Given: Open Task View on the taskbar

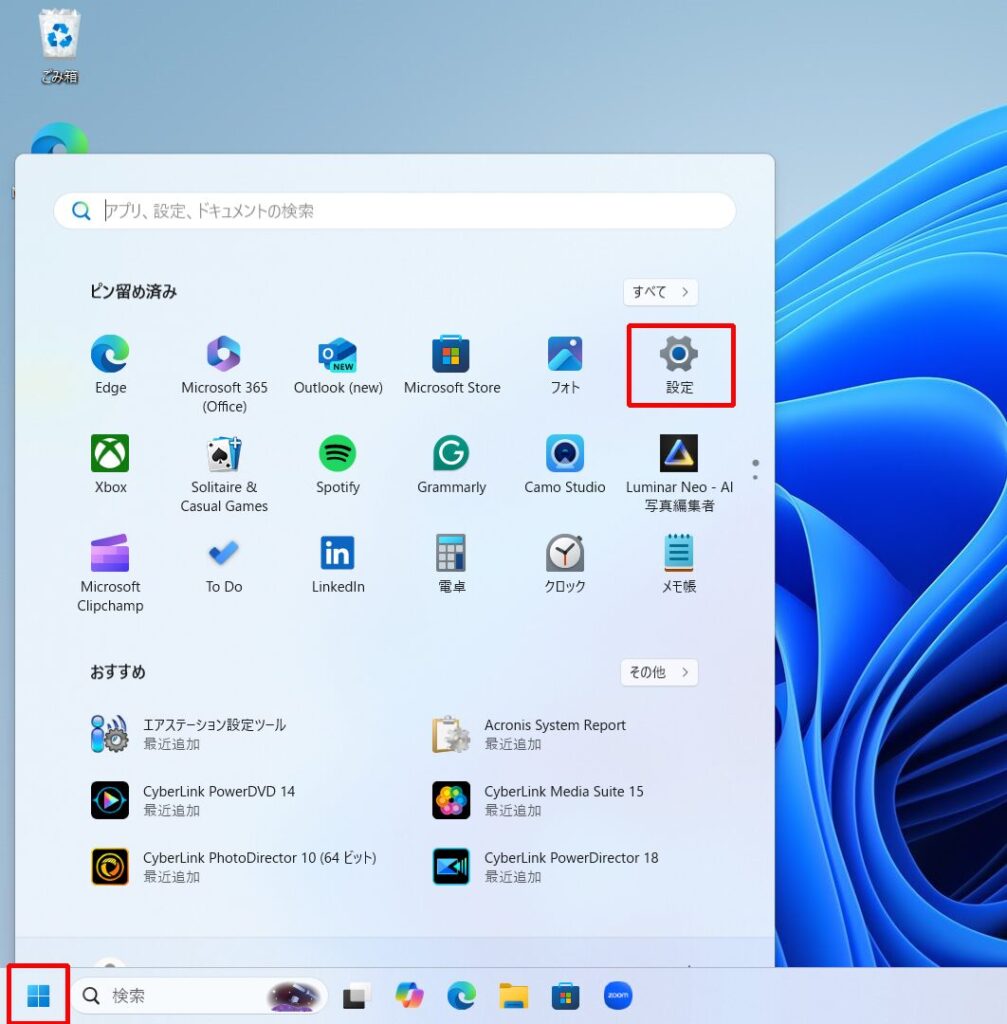Looking at the screenshot, I should coord(357,995).
